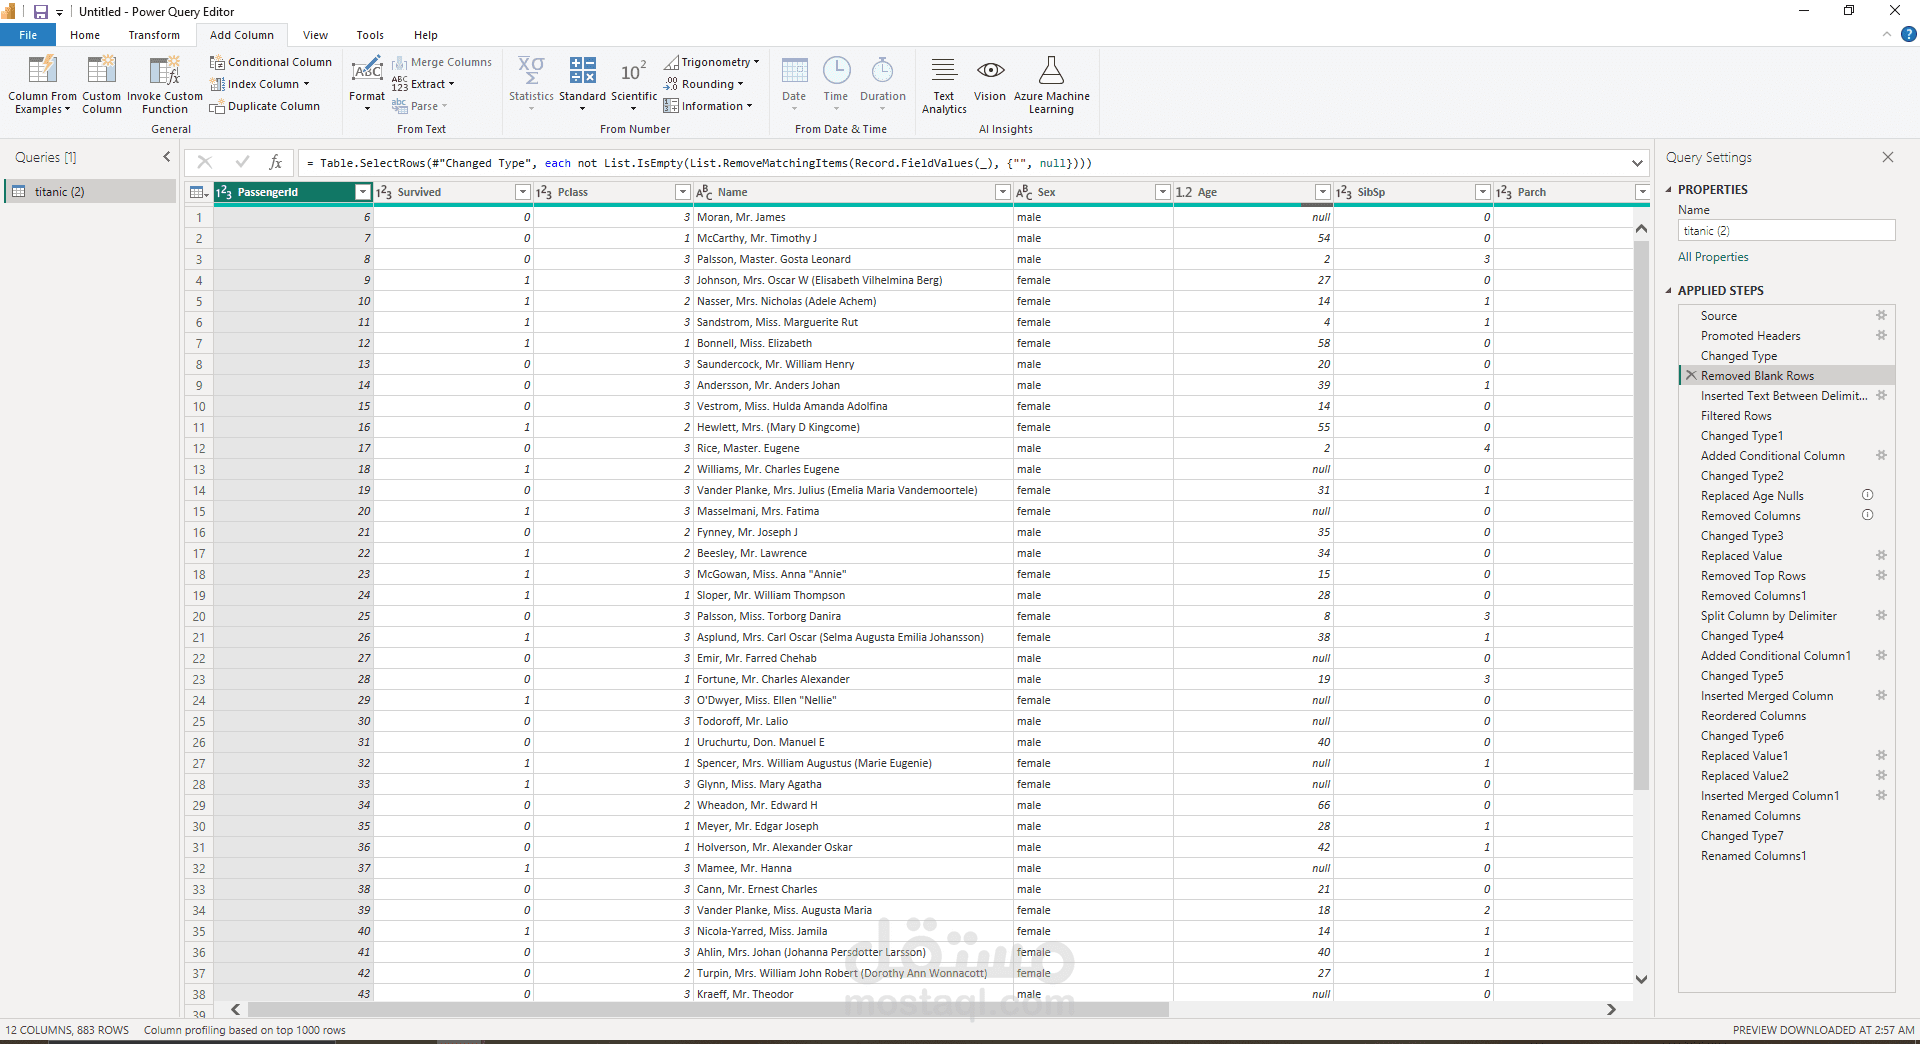The image size is (1920, 1044).
Task: Delete the Removed Blank Rows step
Action: [1691, 376]
